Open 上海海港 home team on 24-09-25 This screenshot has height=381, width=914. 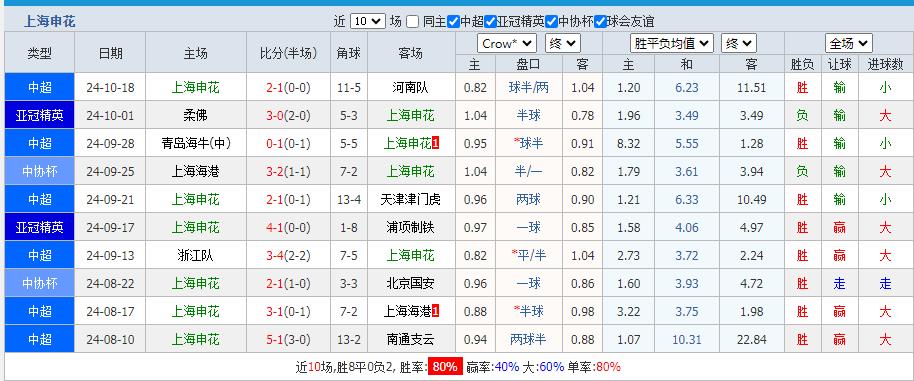coord(195,171)
